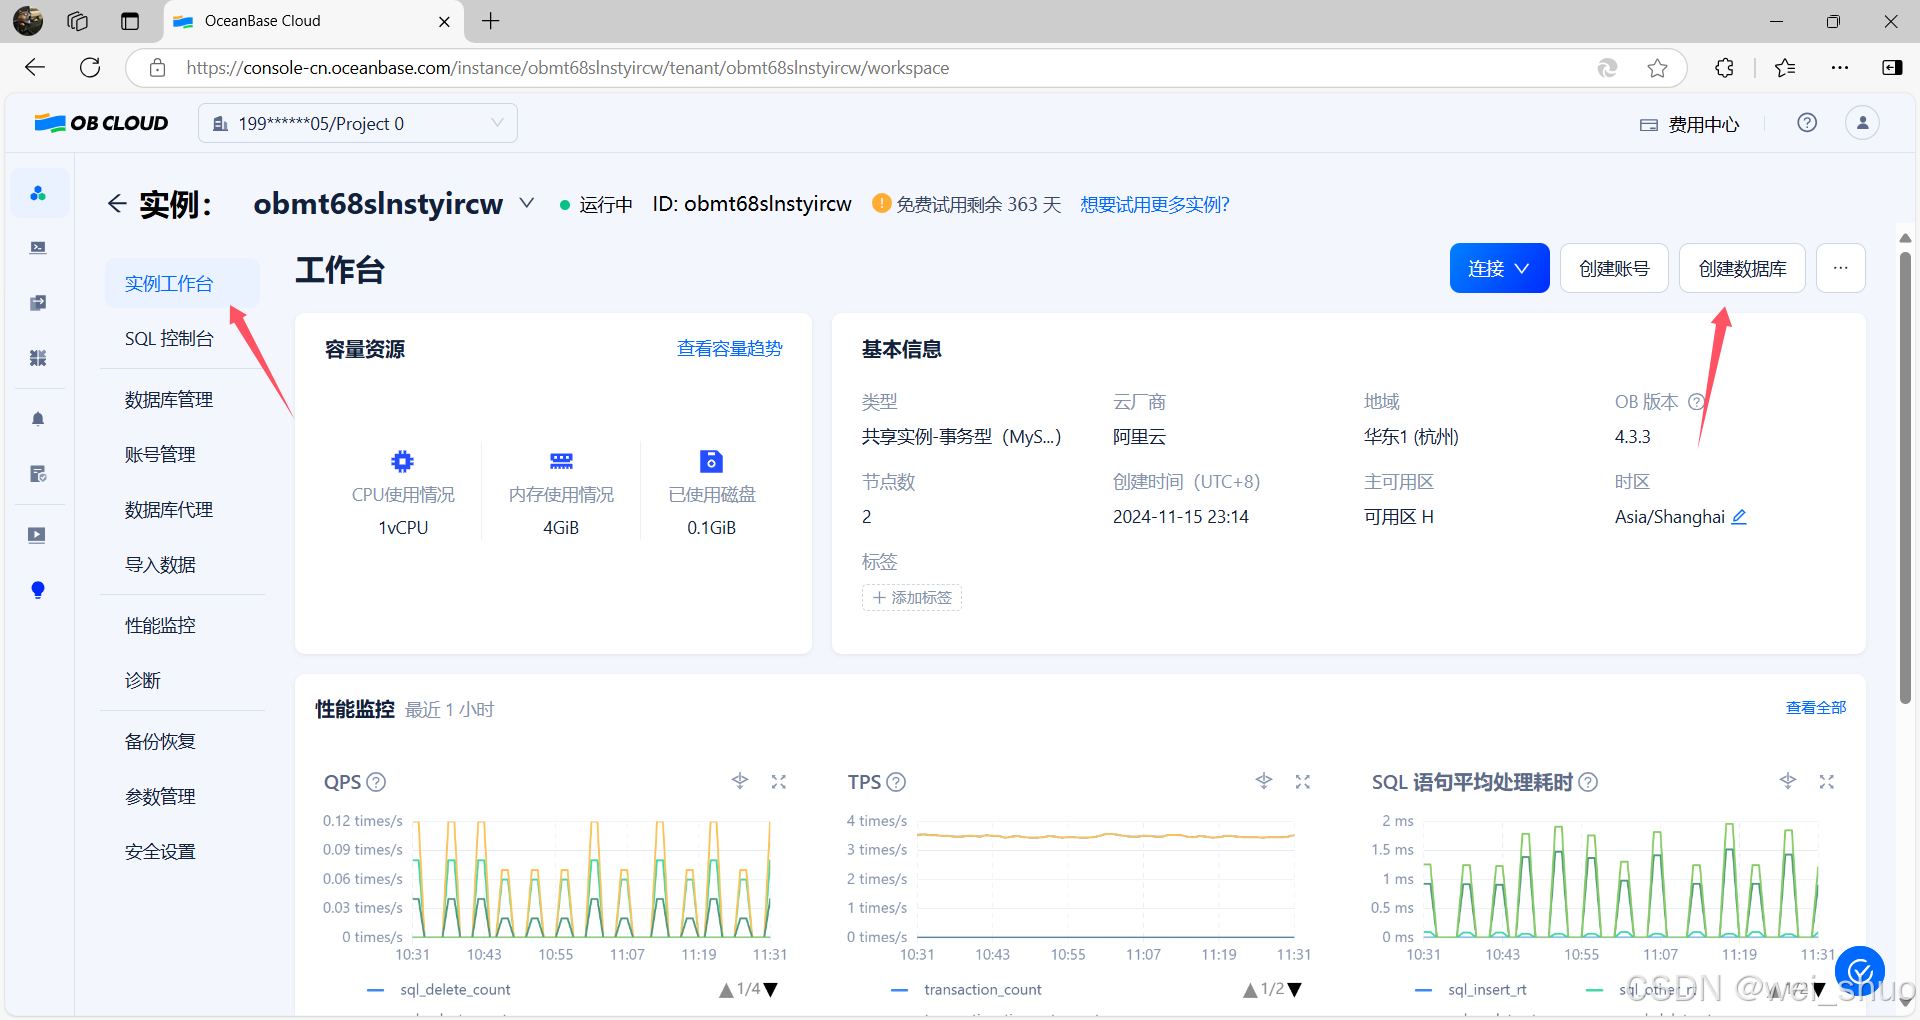Toggle the sql_insert_rt legend series
1920x1020 pixels.
(1486, 990)
